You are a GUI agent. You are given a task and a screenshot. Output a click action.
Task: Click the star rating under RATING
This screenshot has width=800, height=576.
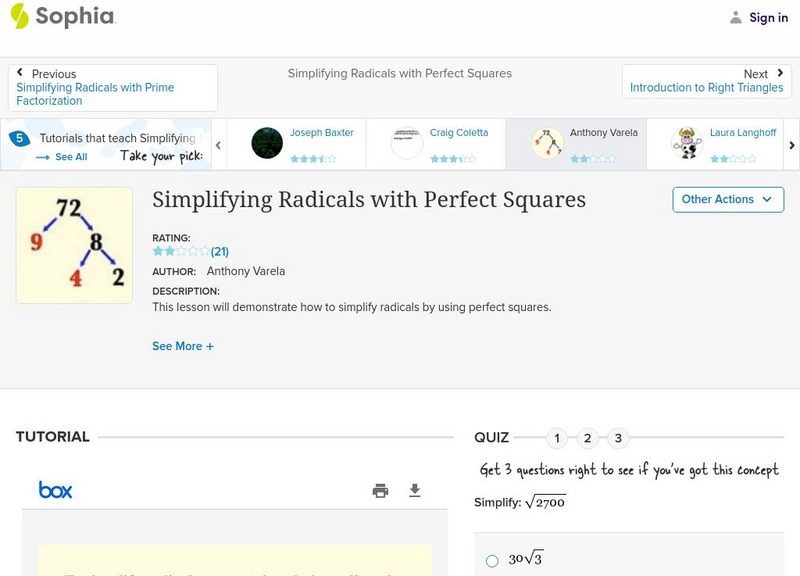181,252
